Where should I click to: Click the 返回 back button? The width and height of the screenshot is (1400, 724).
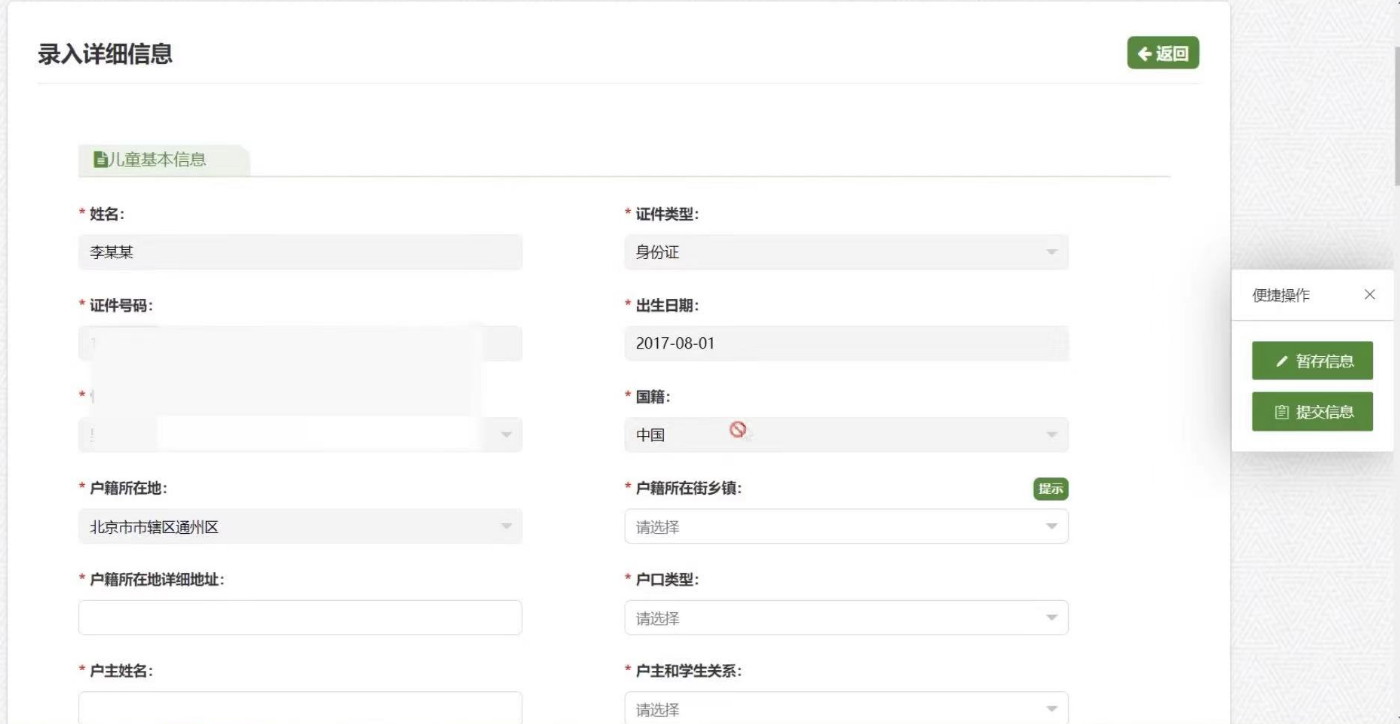[x=1162, y=54]
